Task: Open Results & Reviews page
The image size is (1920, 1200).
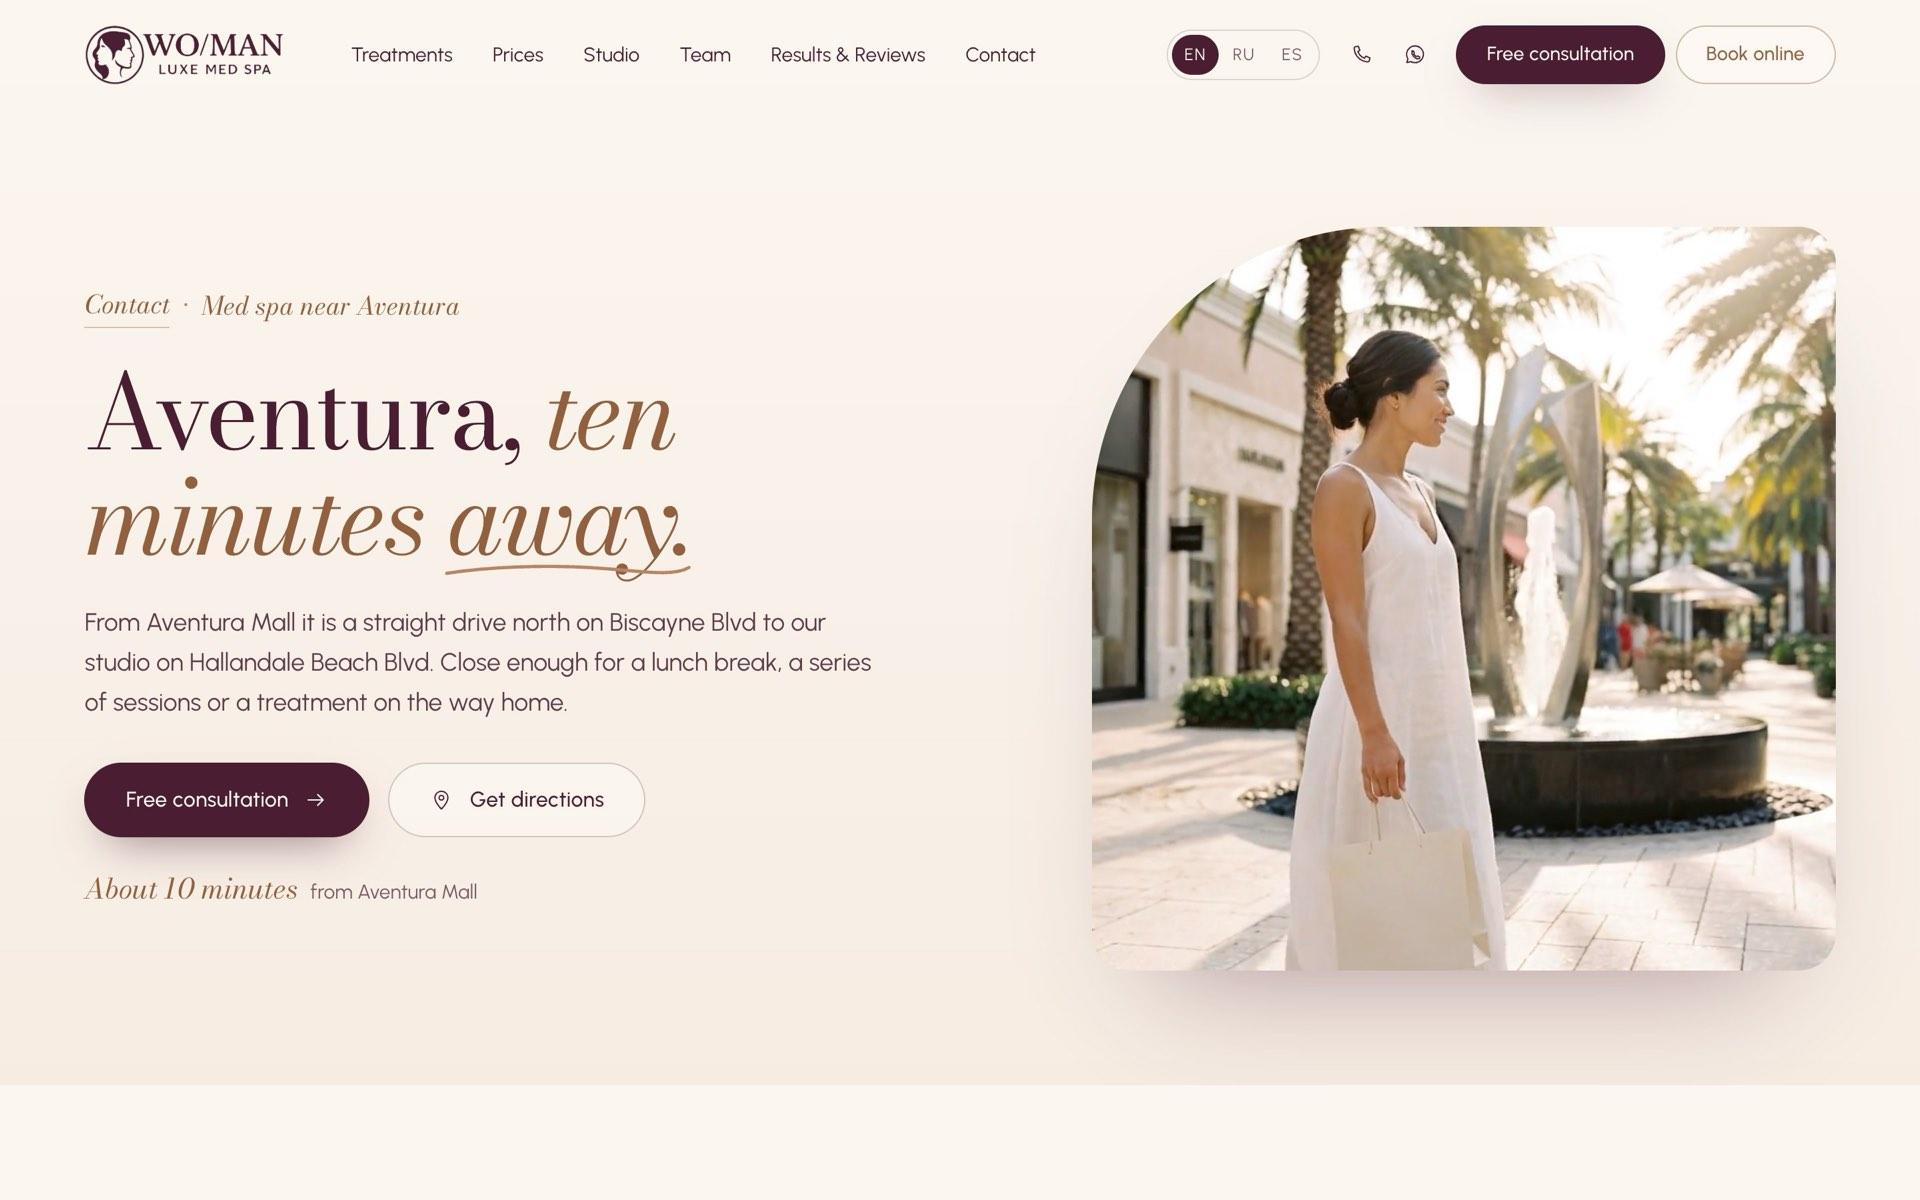Action: point(848,55)
